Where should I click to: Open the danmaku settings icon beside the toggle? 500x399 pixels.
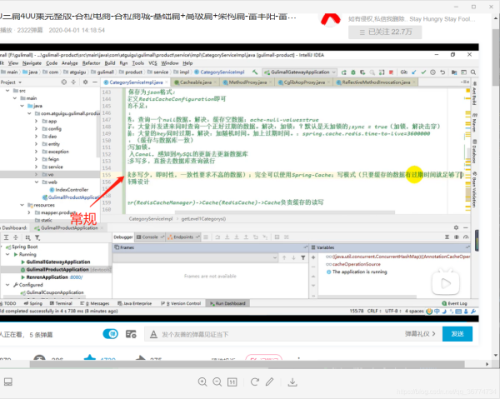pyautogui.click(x=131, y=334)
